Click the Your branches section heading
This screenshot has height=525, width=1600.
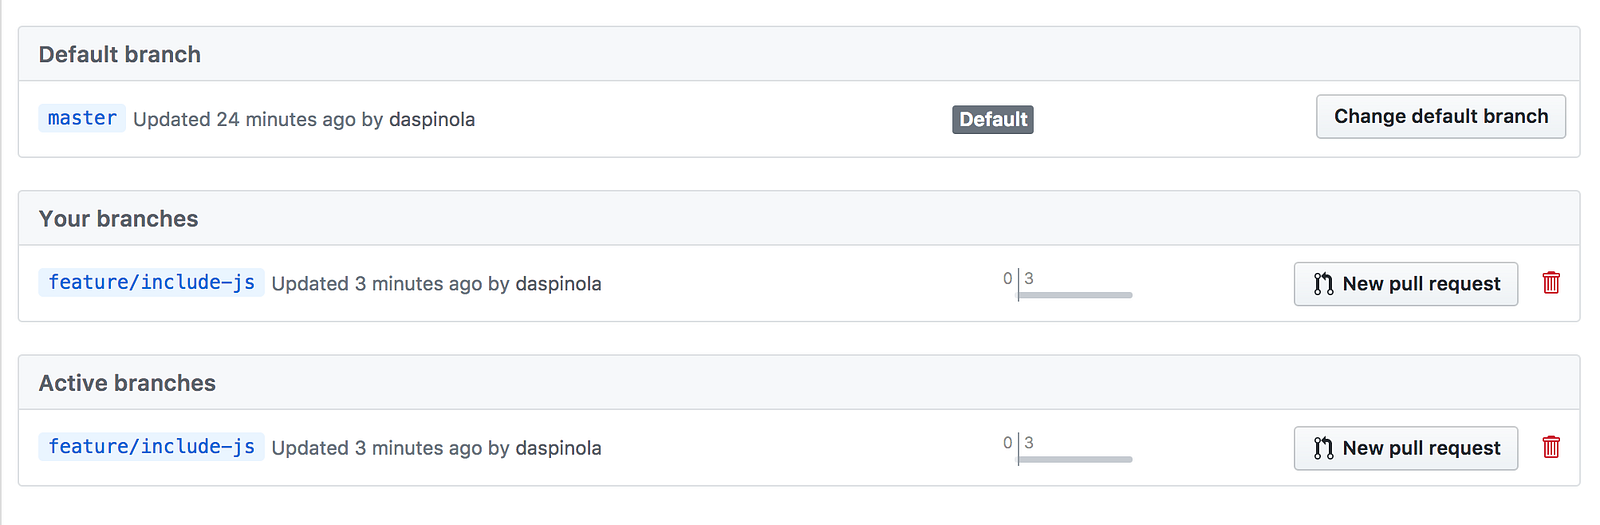coord(119,219)
